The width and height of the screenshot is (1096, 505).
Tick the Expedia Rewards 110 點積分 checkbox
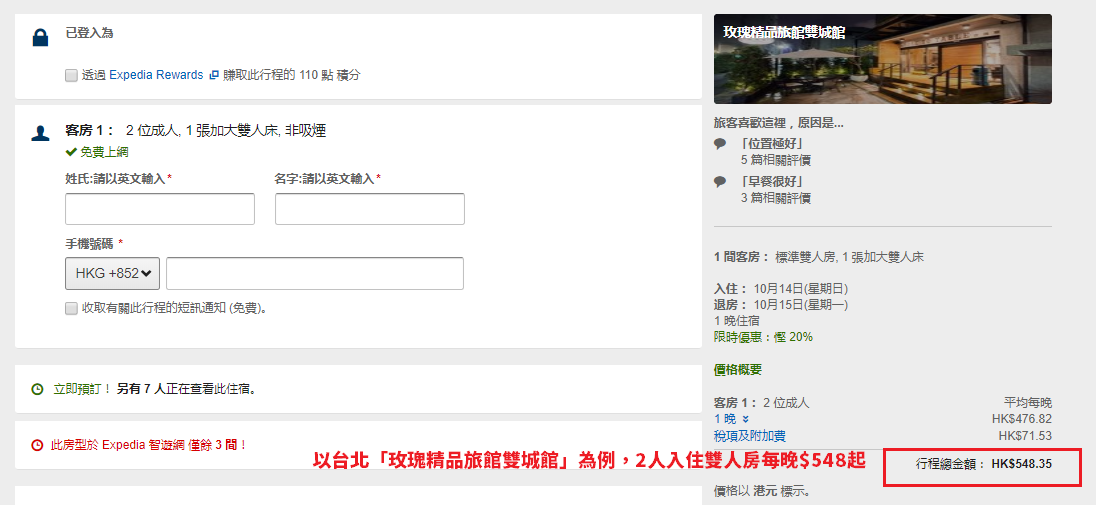71,76
